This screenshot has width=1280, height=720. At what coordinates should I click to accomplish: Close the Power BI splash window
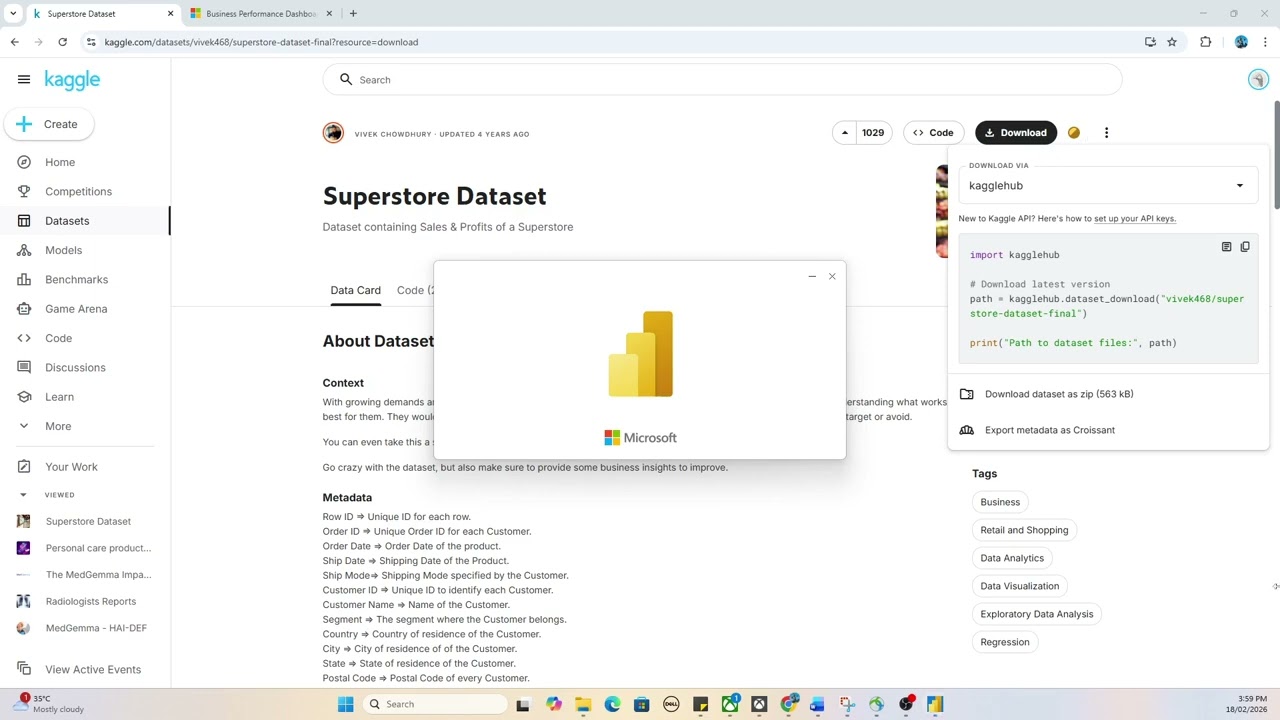(832, 276)
